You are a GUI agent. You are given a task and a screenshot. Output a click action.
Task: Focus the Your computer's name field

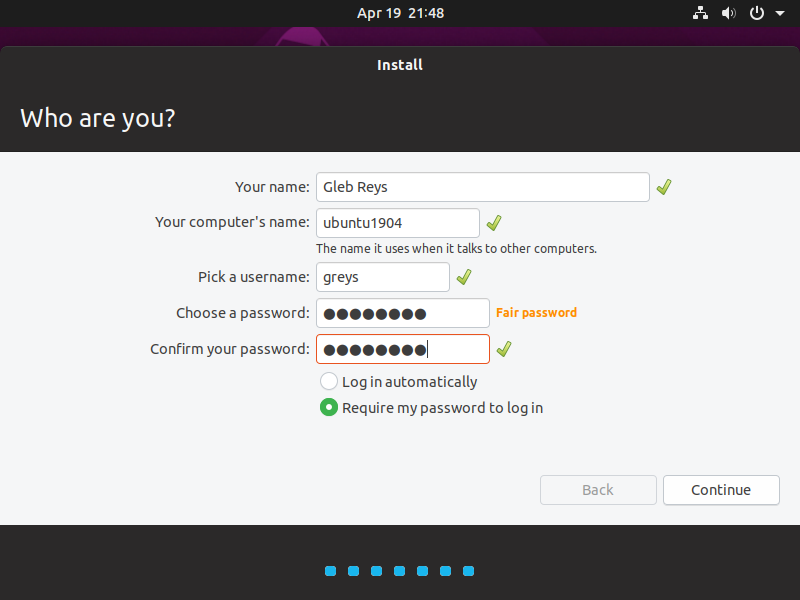tap(397, 223)
